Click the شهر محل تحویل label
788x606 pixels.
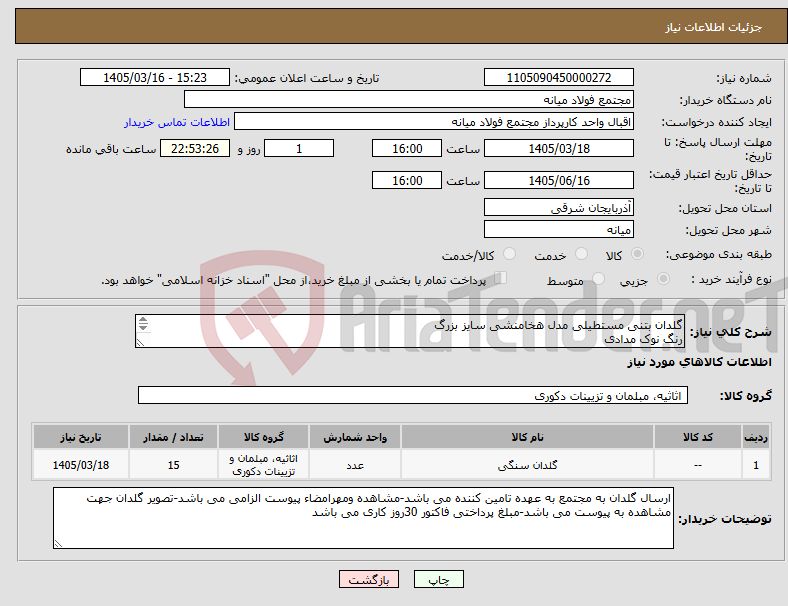(729, 230)
